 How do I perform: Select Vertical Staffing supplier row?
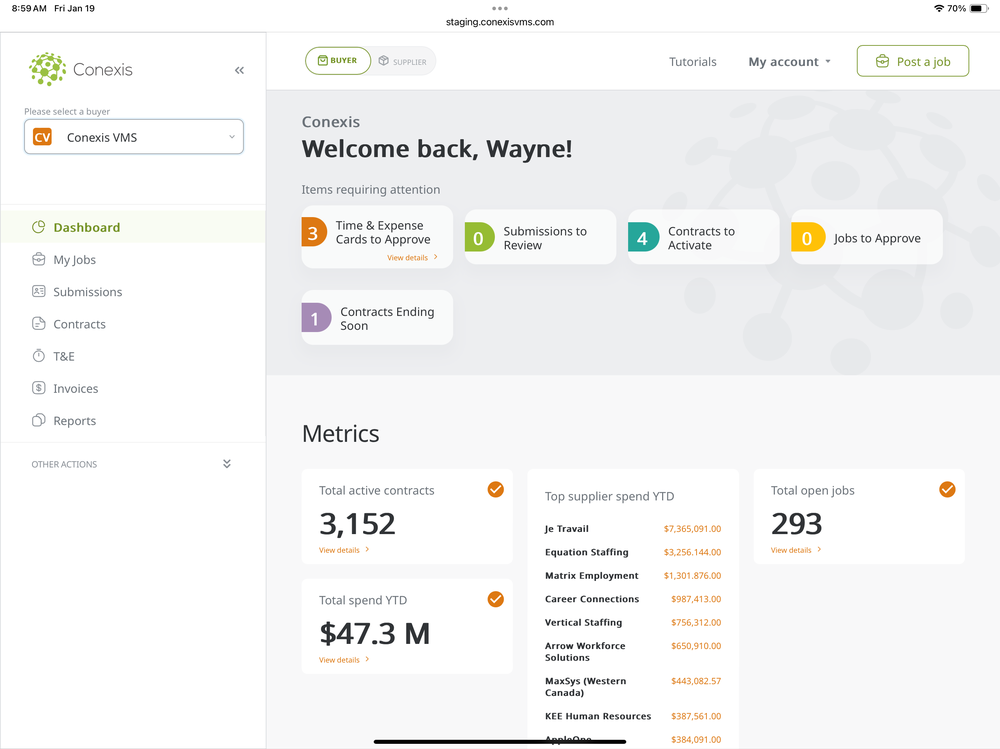633,622
